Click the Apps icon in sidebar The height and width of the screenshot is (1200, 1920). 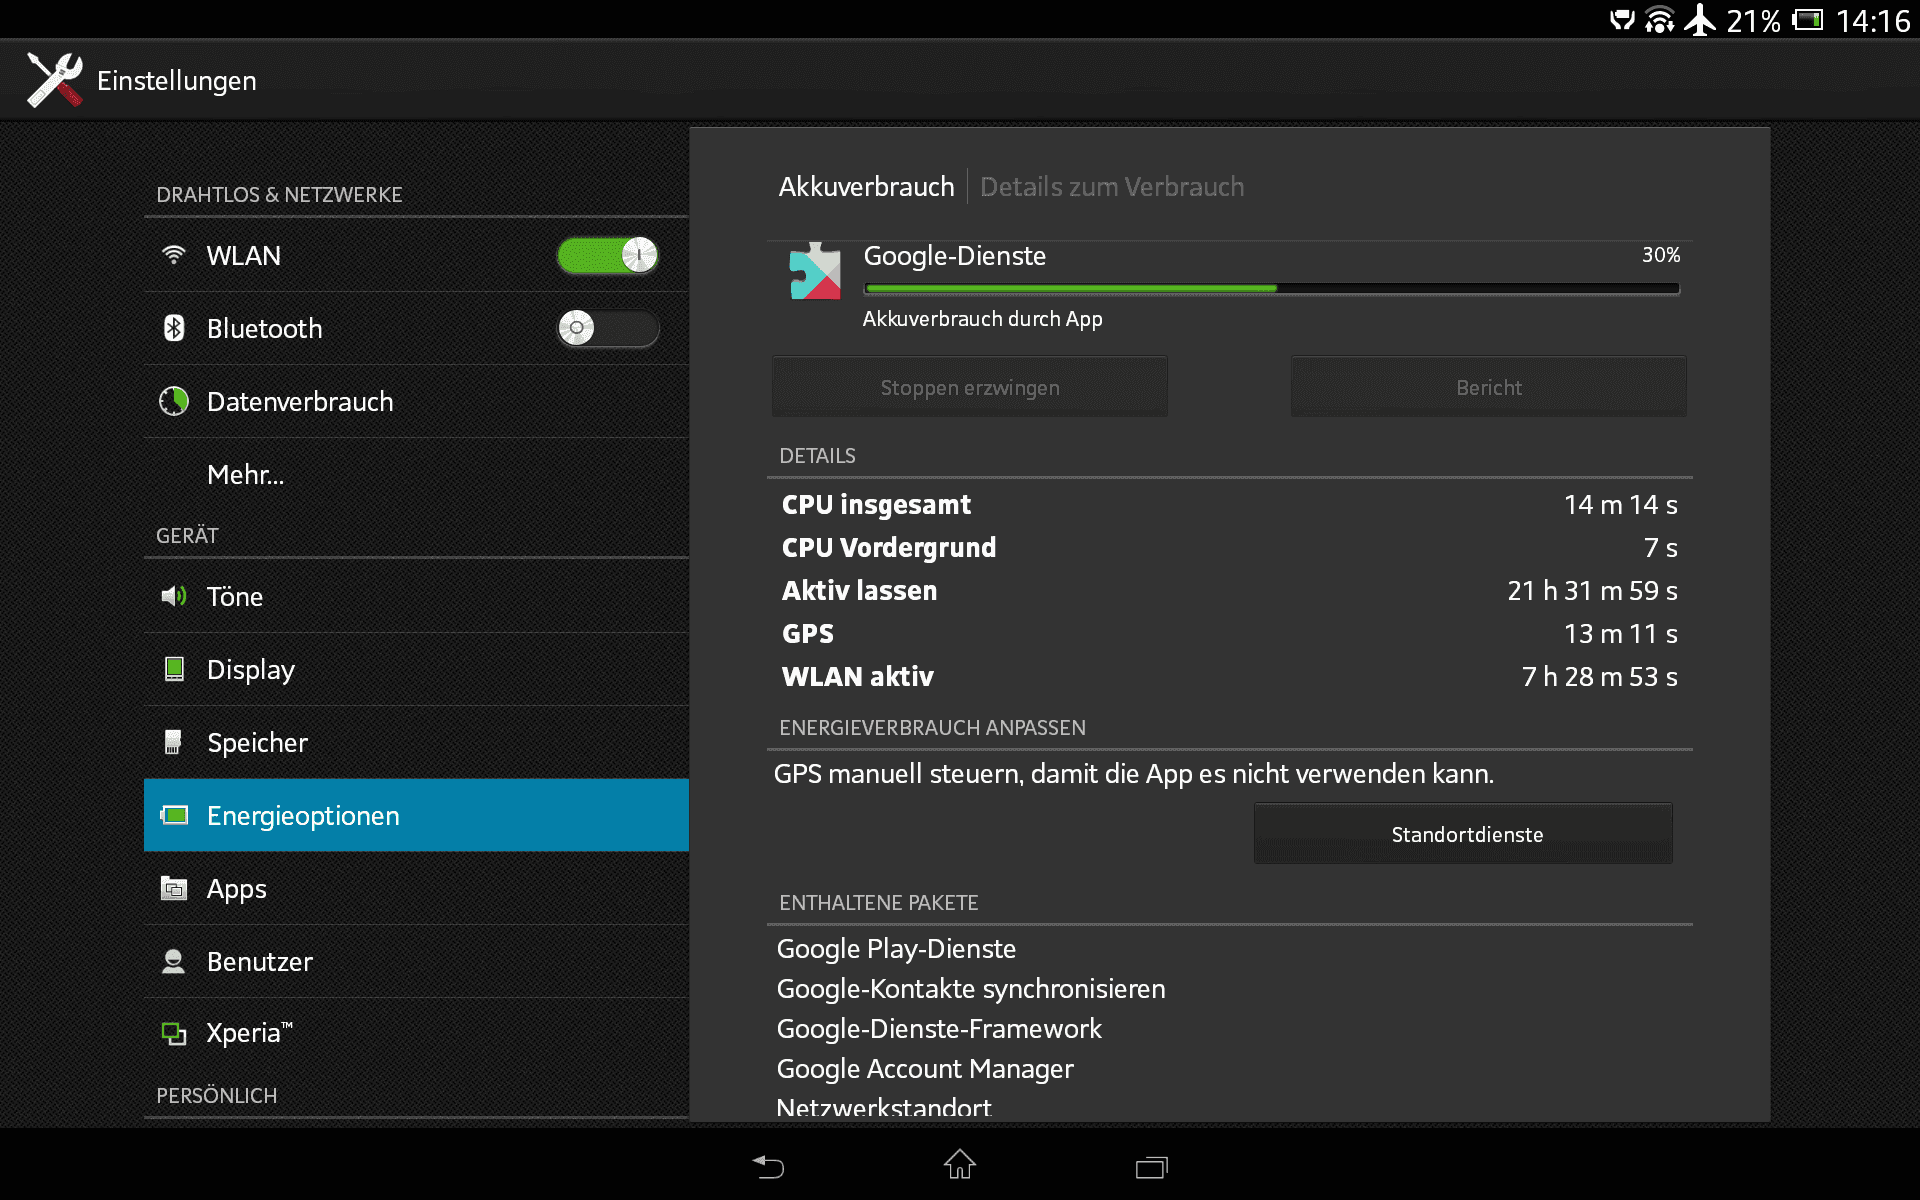174,888
